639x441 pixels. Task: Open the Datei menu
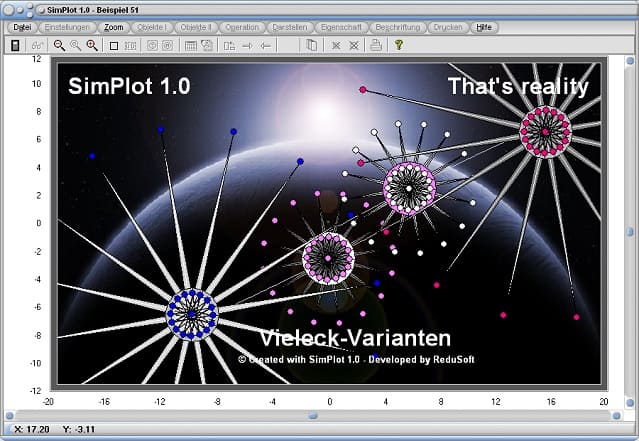coord(22,27)
